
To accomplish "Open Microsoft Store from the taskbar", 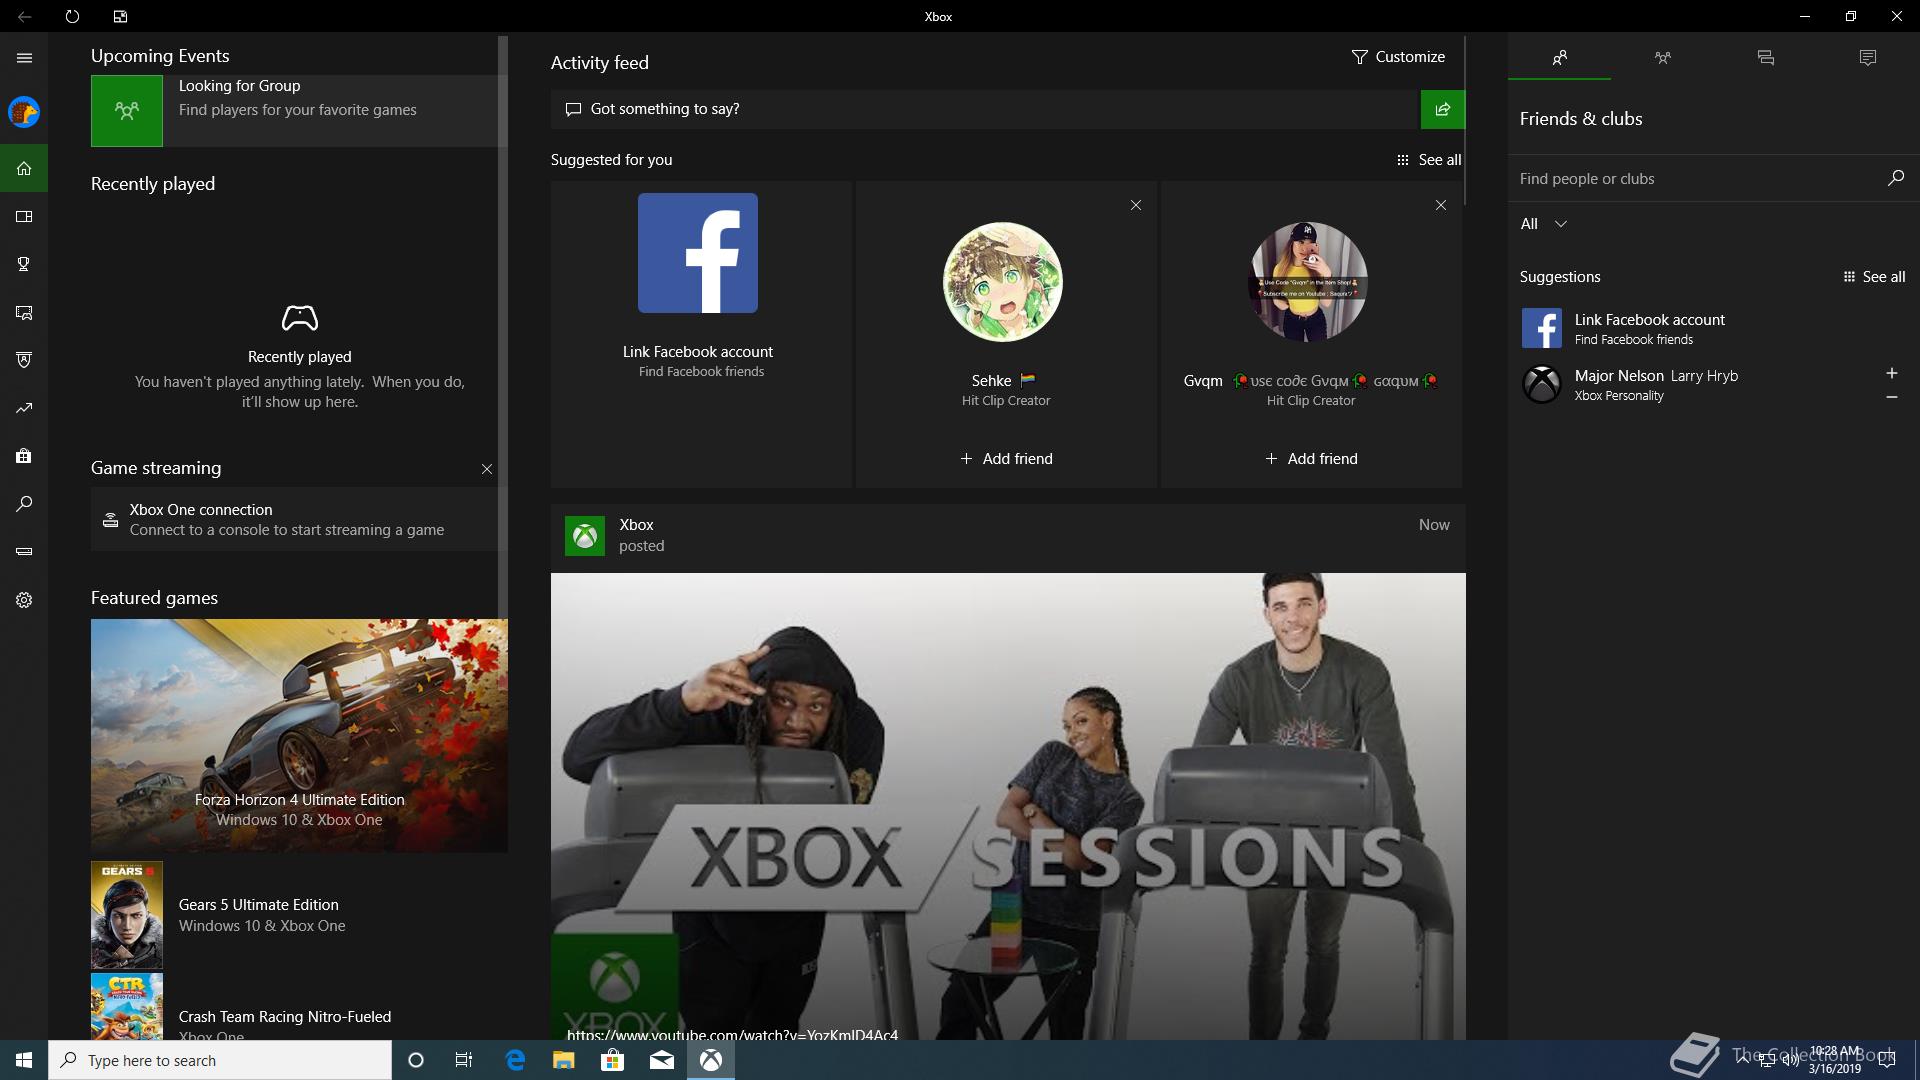I will pos(612,1060).
